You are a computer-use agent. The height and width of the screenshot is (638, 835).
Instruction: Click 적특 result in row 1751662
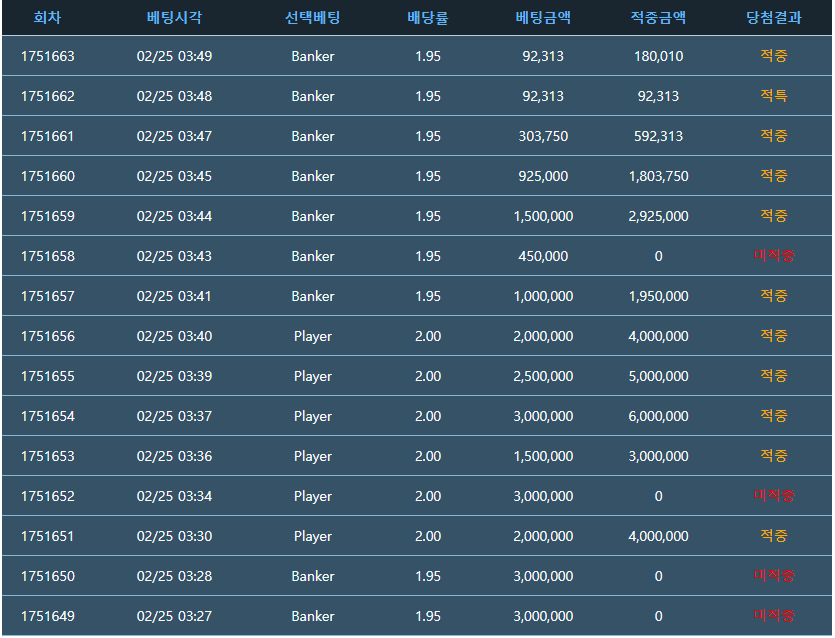tap(774, 96)
